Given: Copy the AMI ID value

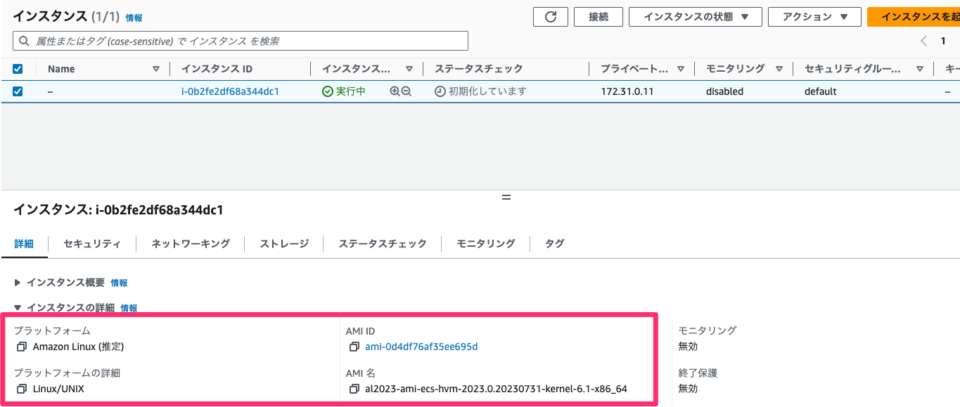Looking at the screenshot, I should (x=354, y=347).
